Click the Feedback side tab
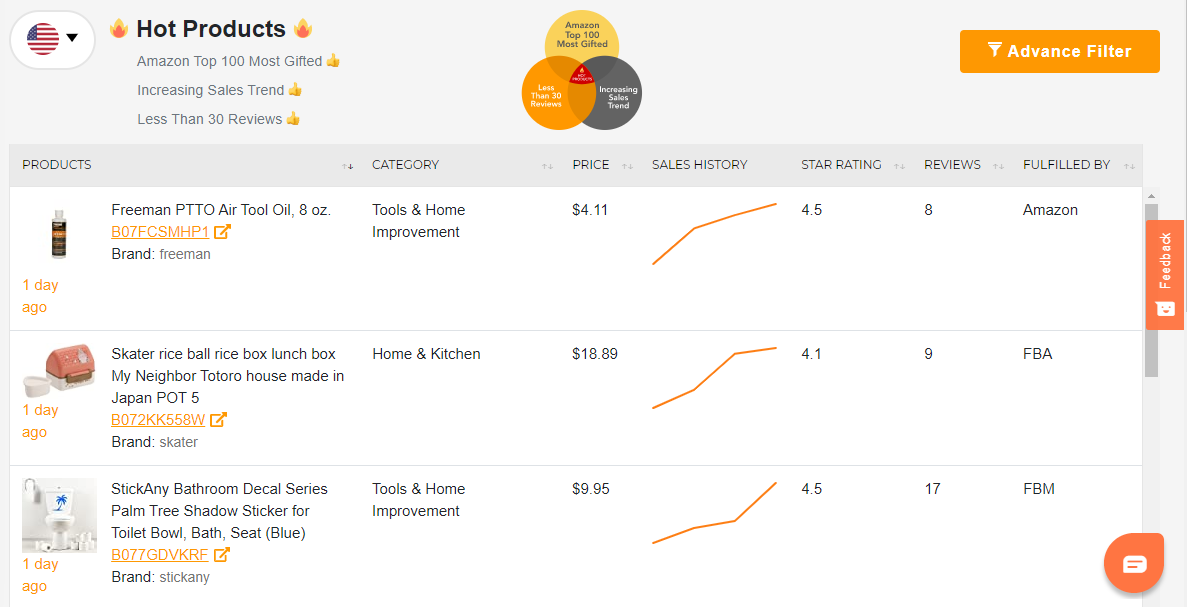1187x607 pixels. point(1164,275)
